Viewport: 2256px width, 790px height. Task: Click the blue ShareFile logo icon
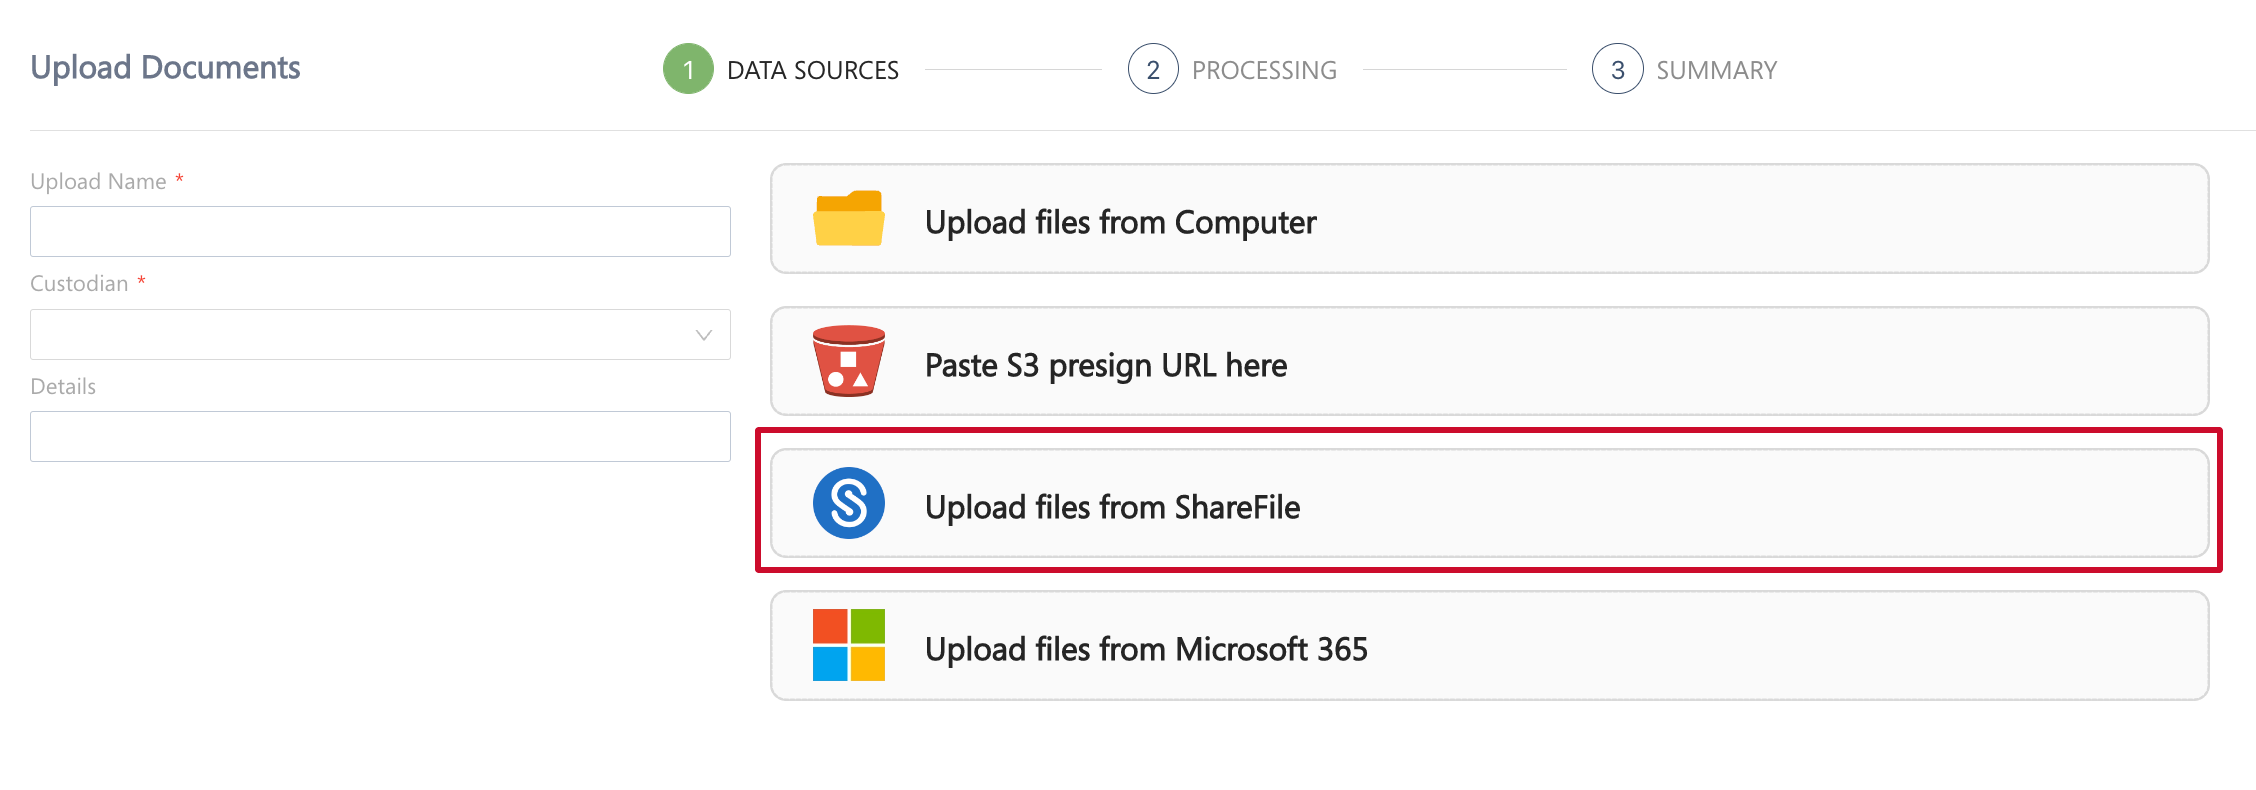click(848, 503)
